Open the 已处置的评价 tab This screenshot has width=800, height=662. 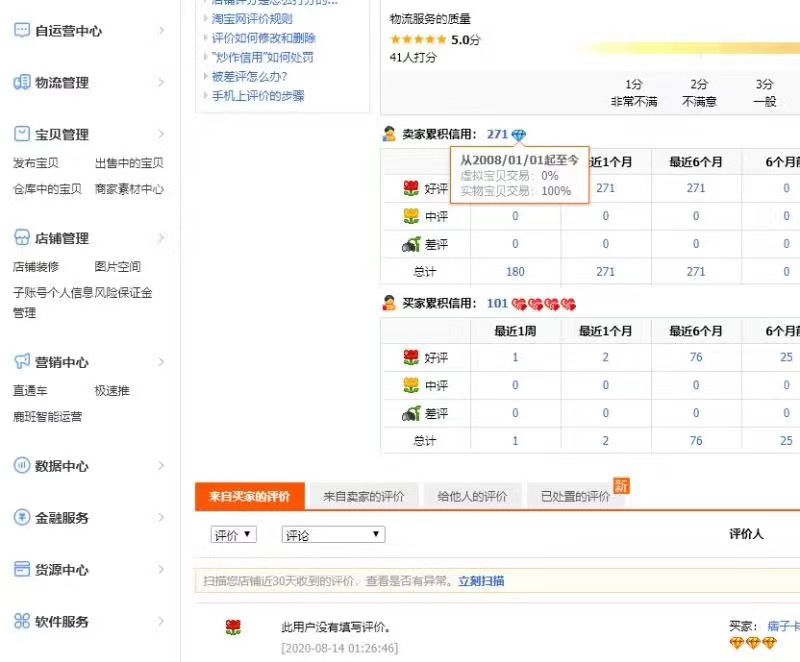576,496
